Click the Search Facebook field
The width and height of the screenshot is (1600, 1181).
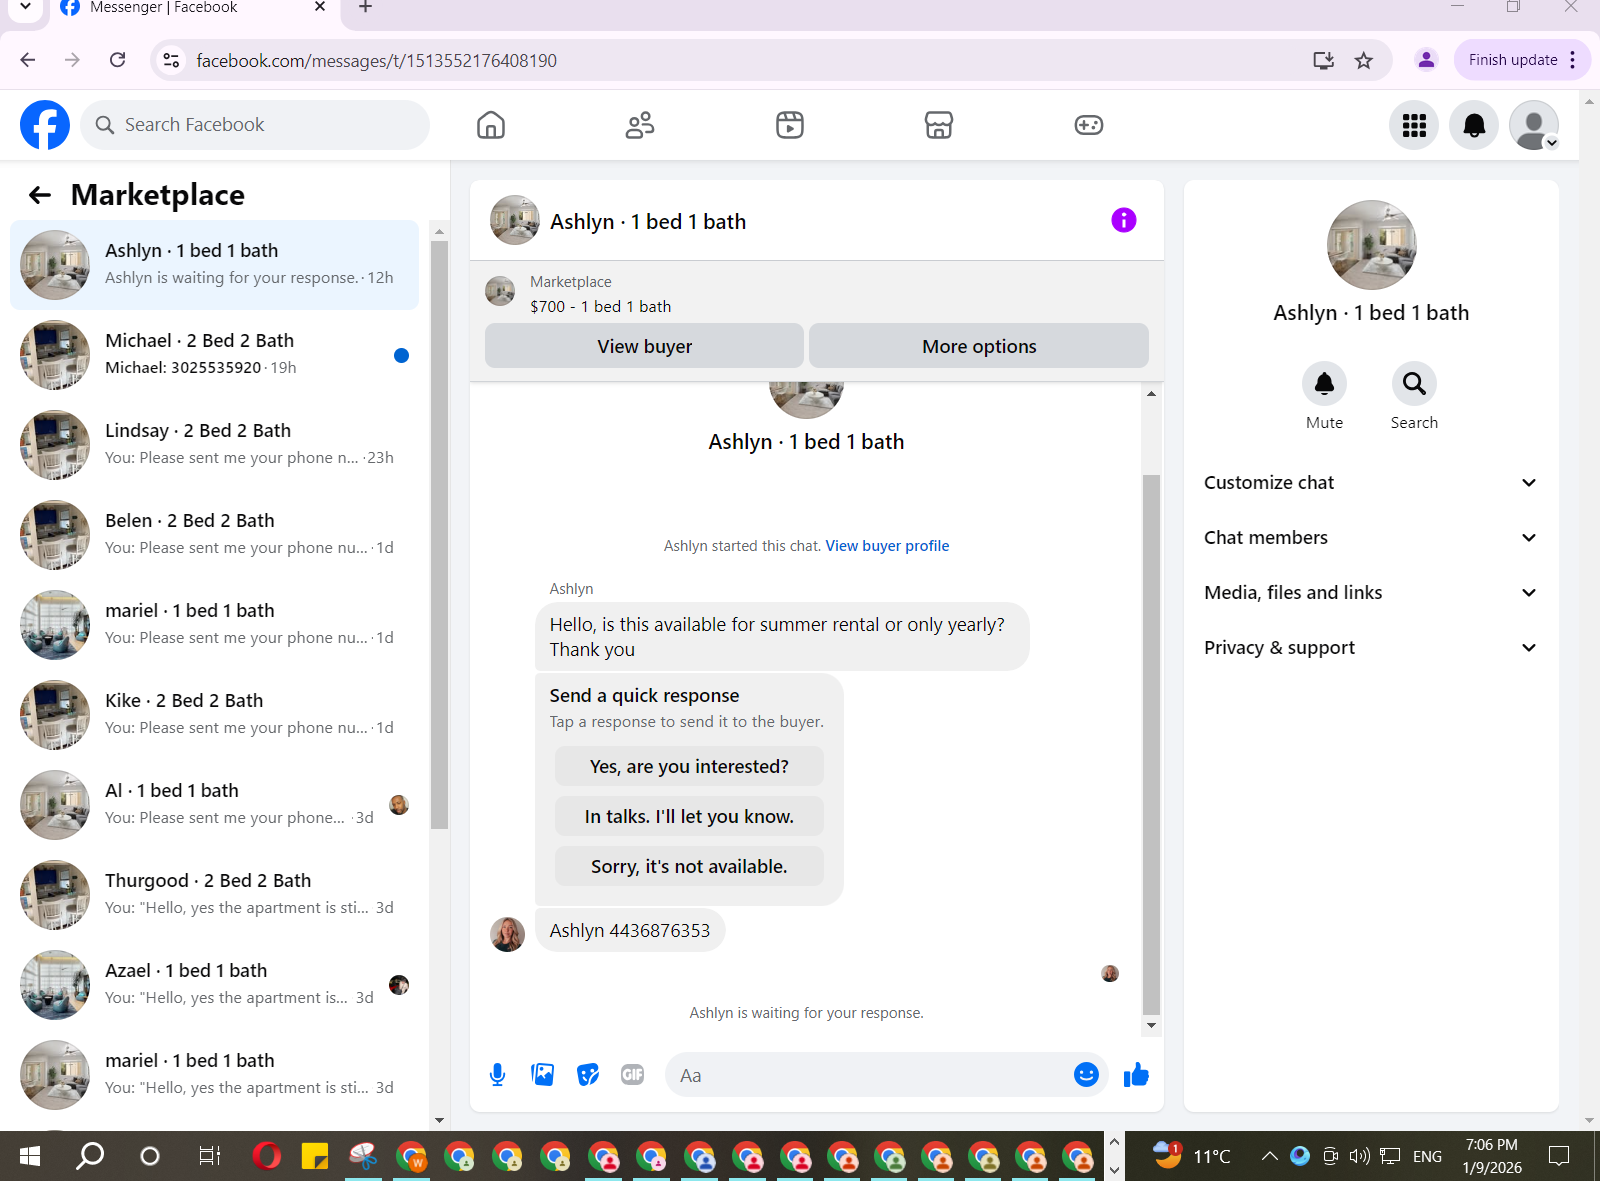[255, 125]
